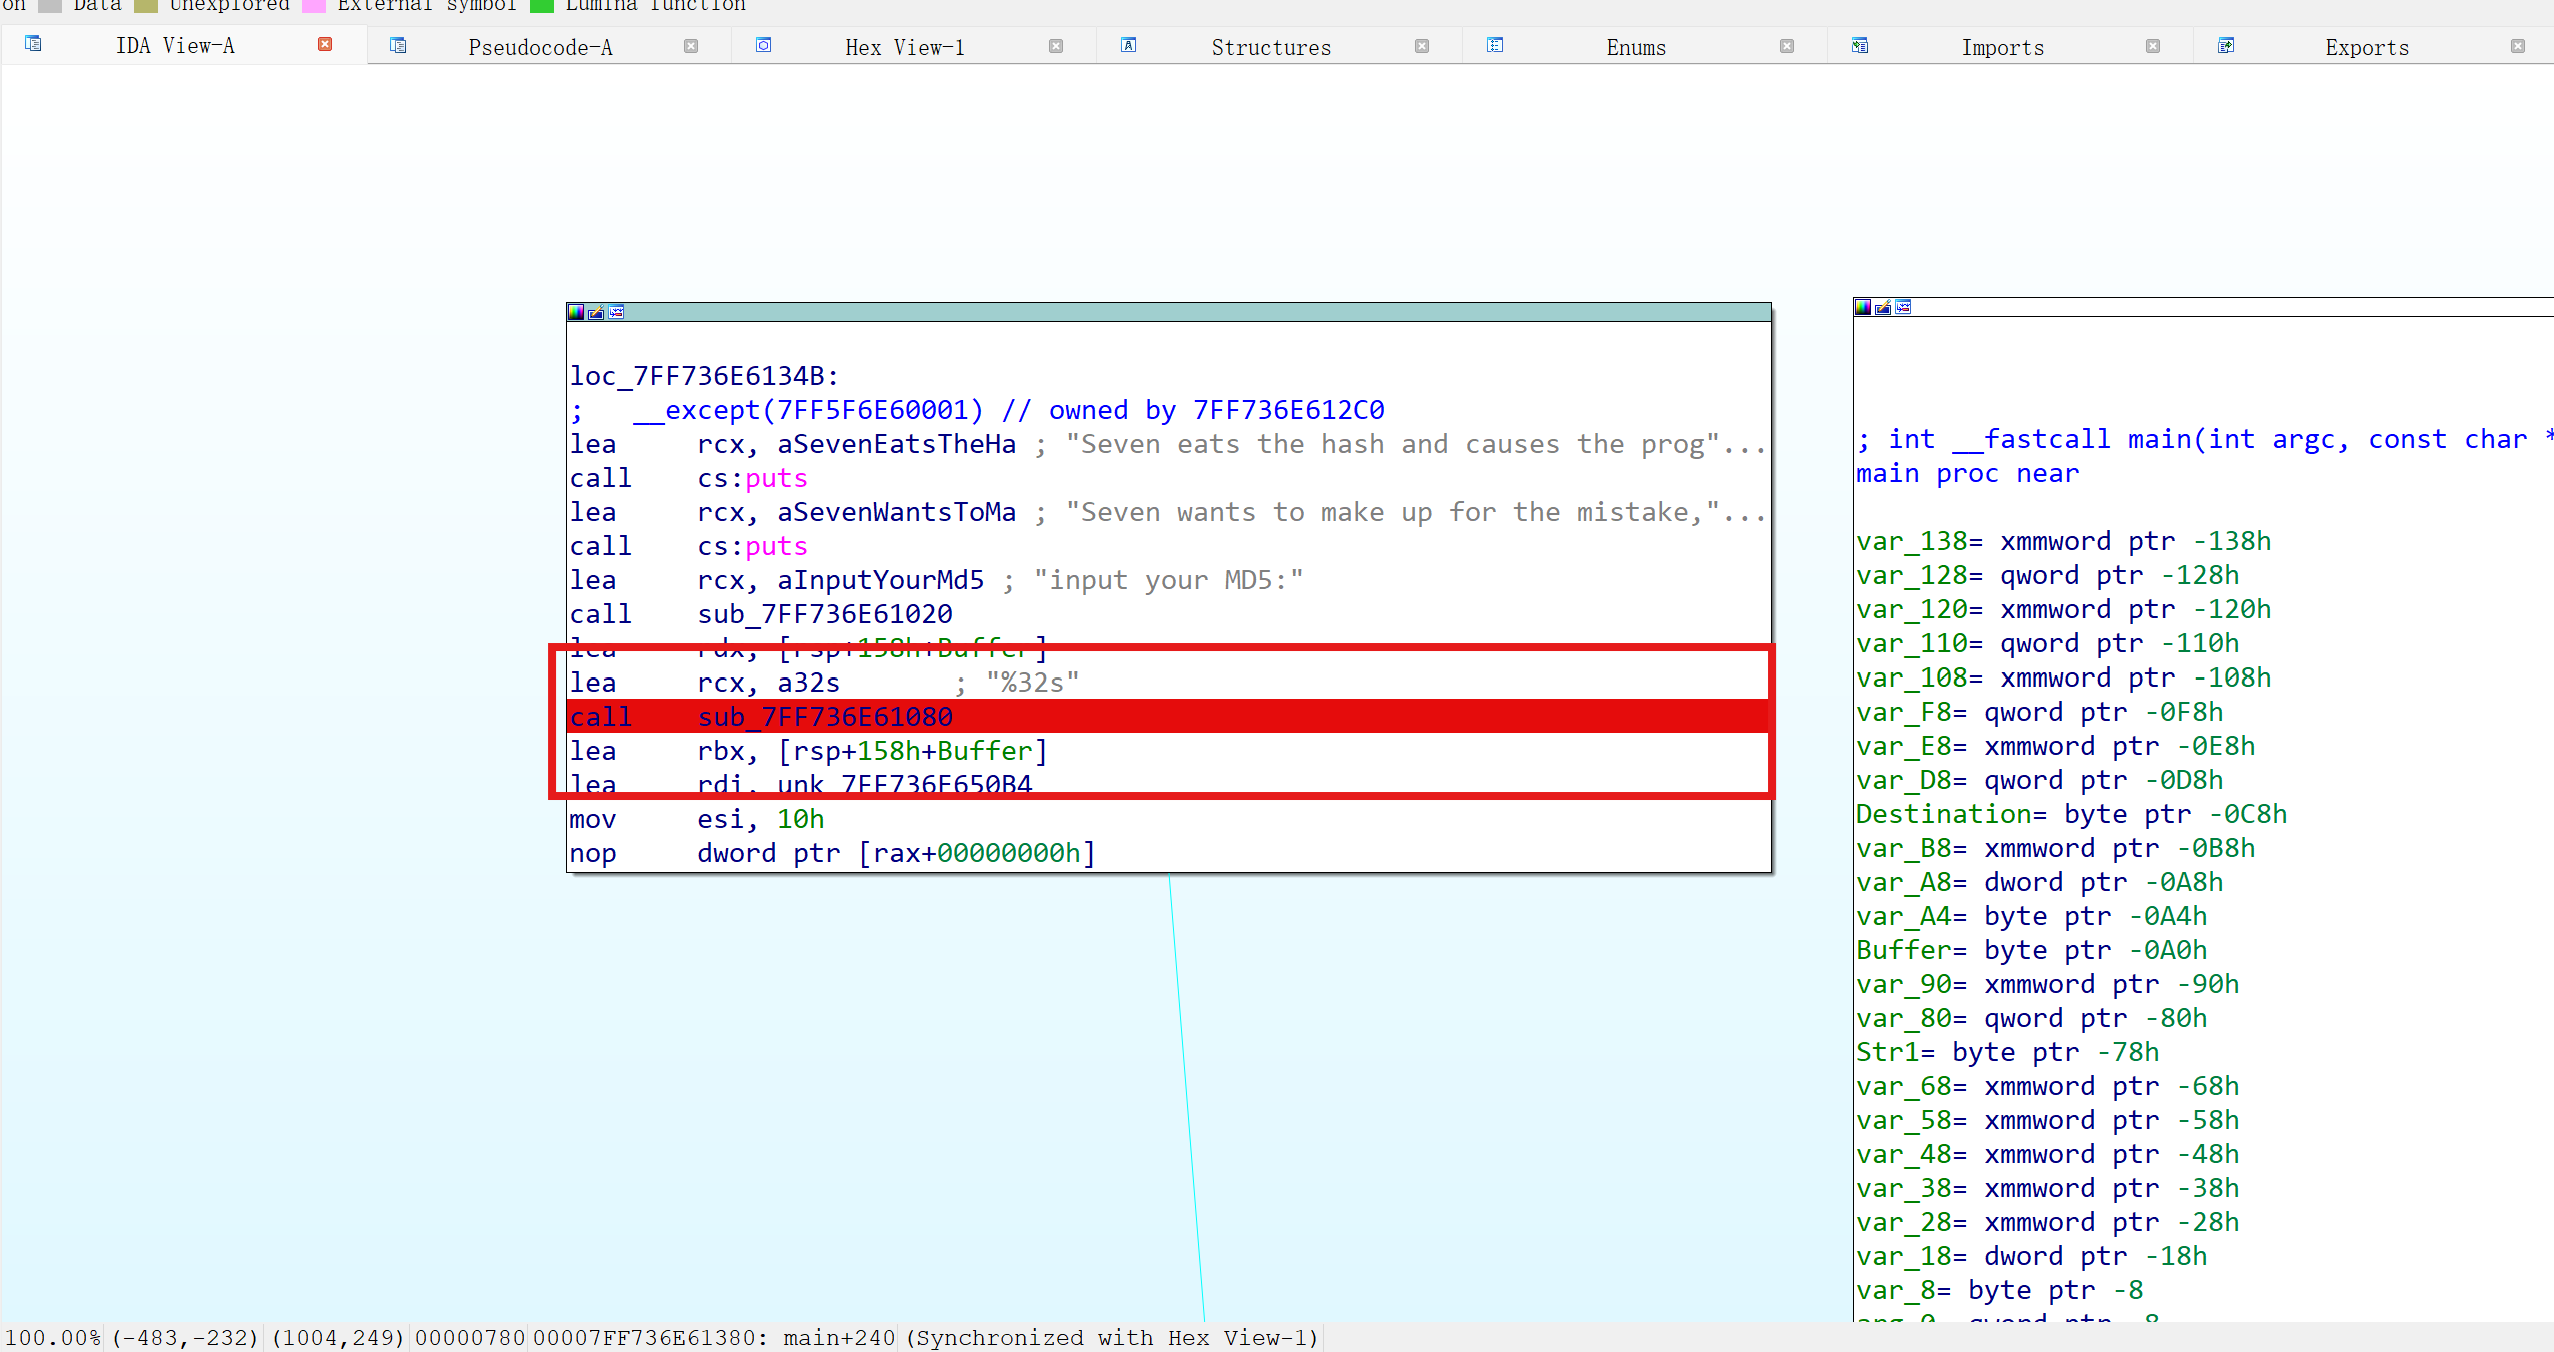Click the Hex View-1 tab icon
The height and width of the screenshot is (1352, 2554).
click(764, 45)
